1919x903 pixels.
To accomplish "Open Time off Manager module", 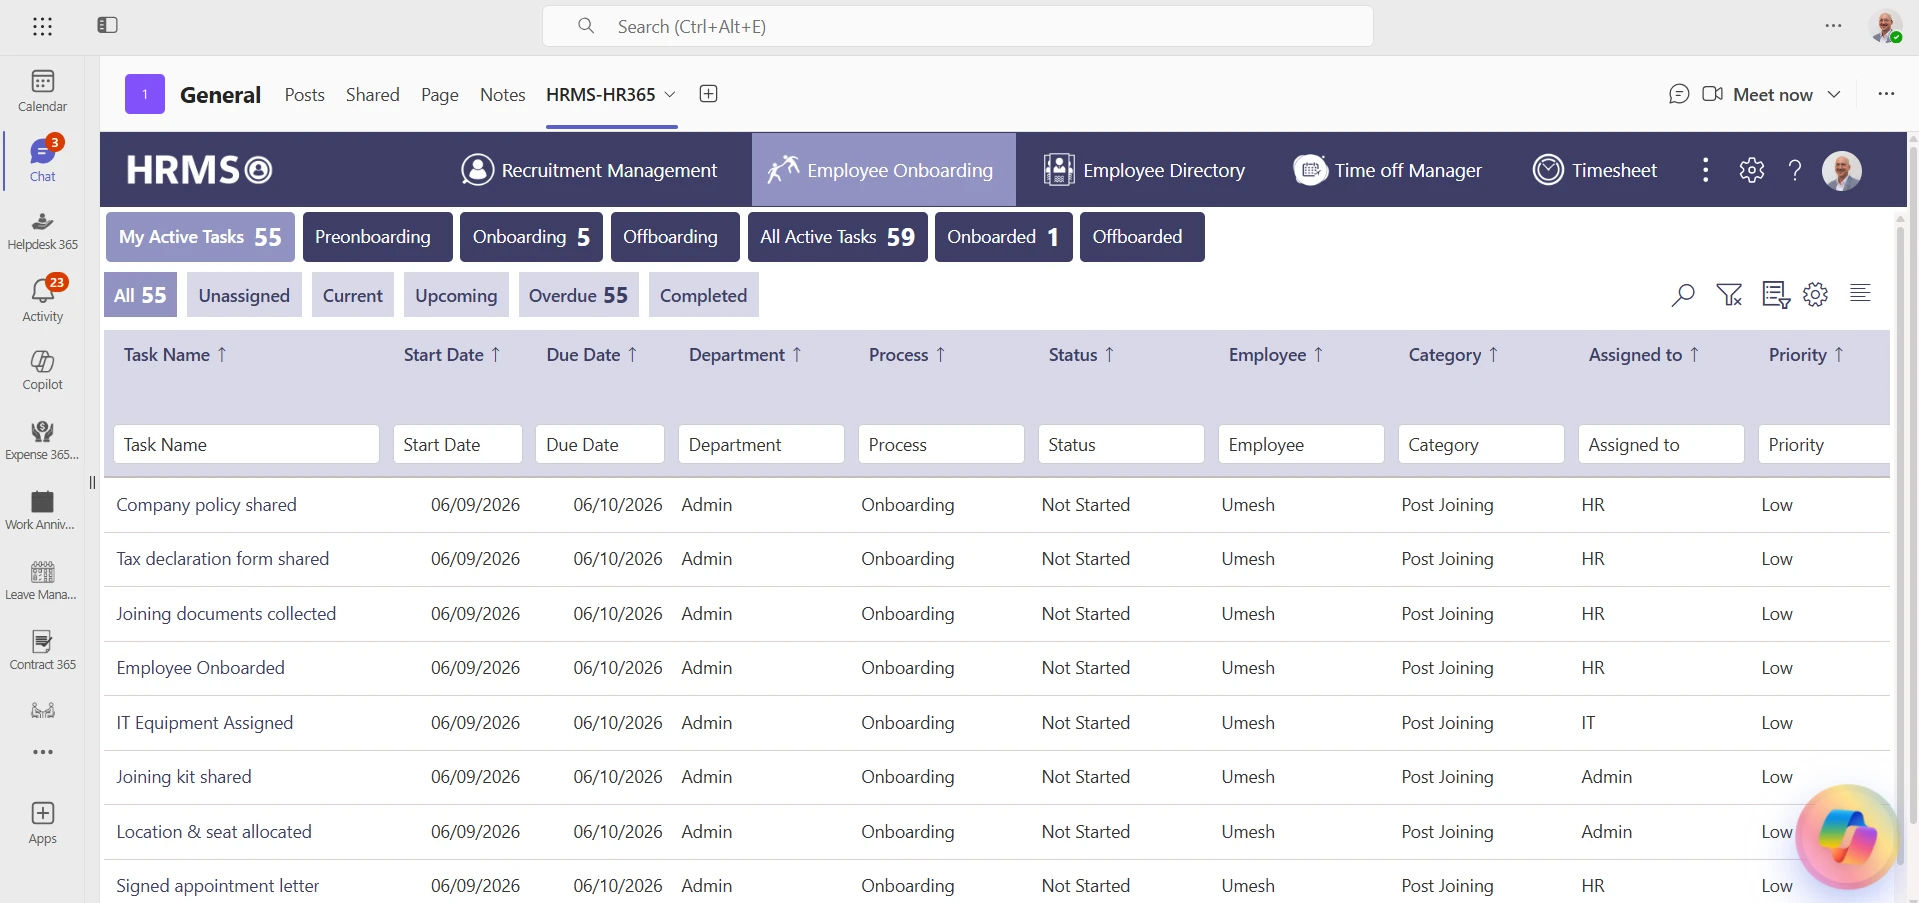I will click(x=1388, y=170).
